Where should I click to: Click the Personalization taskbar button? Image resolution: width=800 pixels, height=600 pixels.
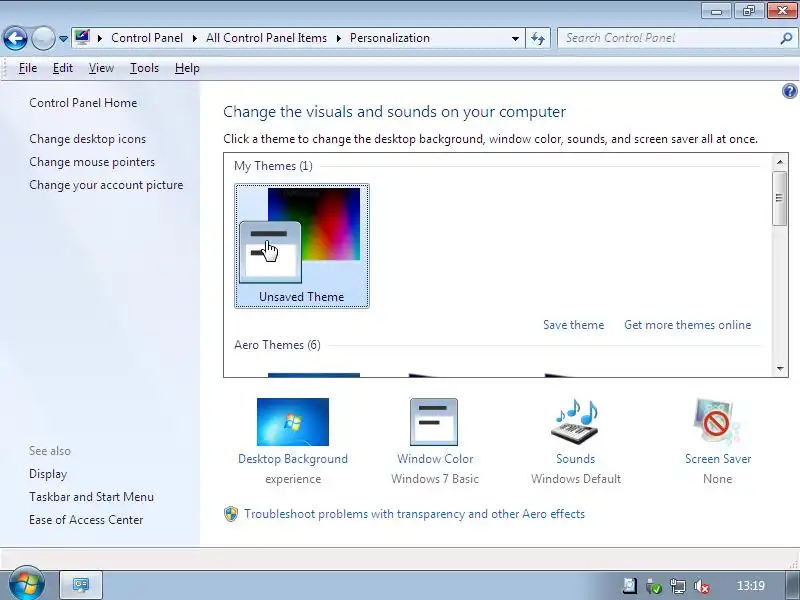(81, 585)
